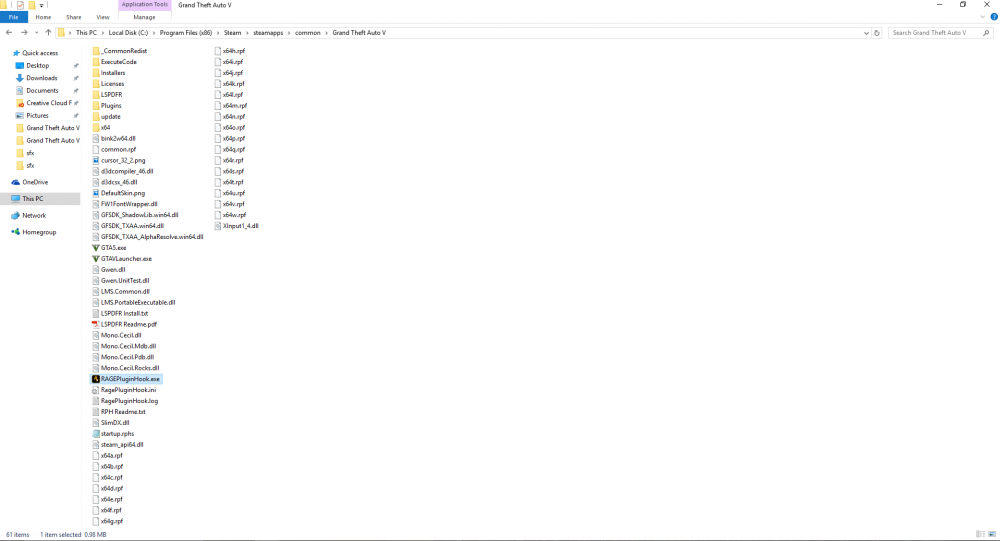Select XInput1_4.dll file
The width and height of the screenshot is (1000, 541).
pos(236,226)
